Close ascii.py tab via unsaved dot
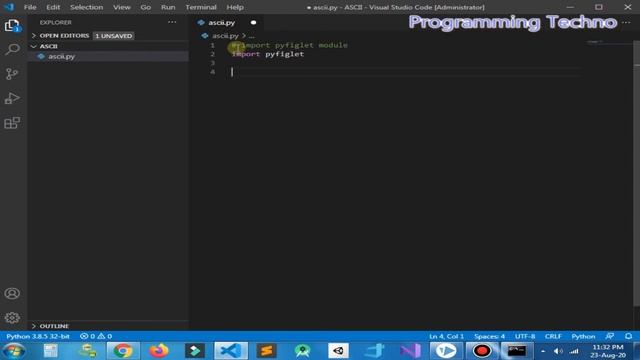640x360 pixels. (x=253, y=22)
